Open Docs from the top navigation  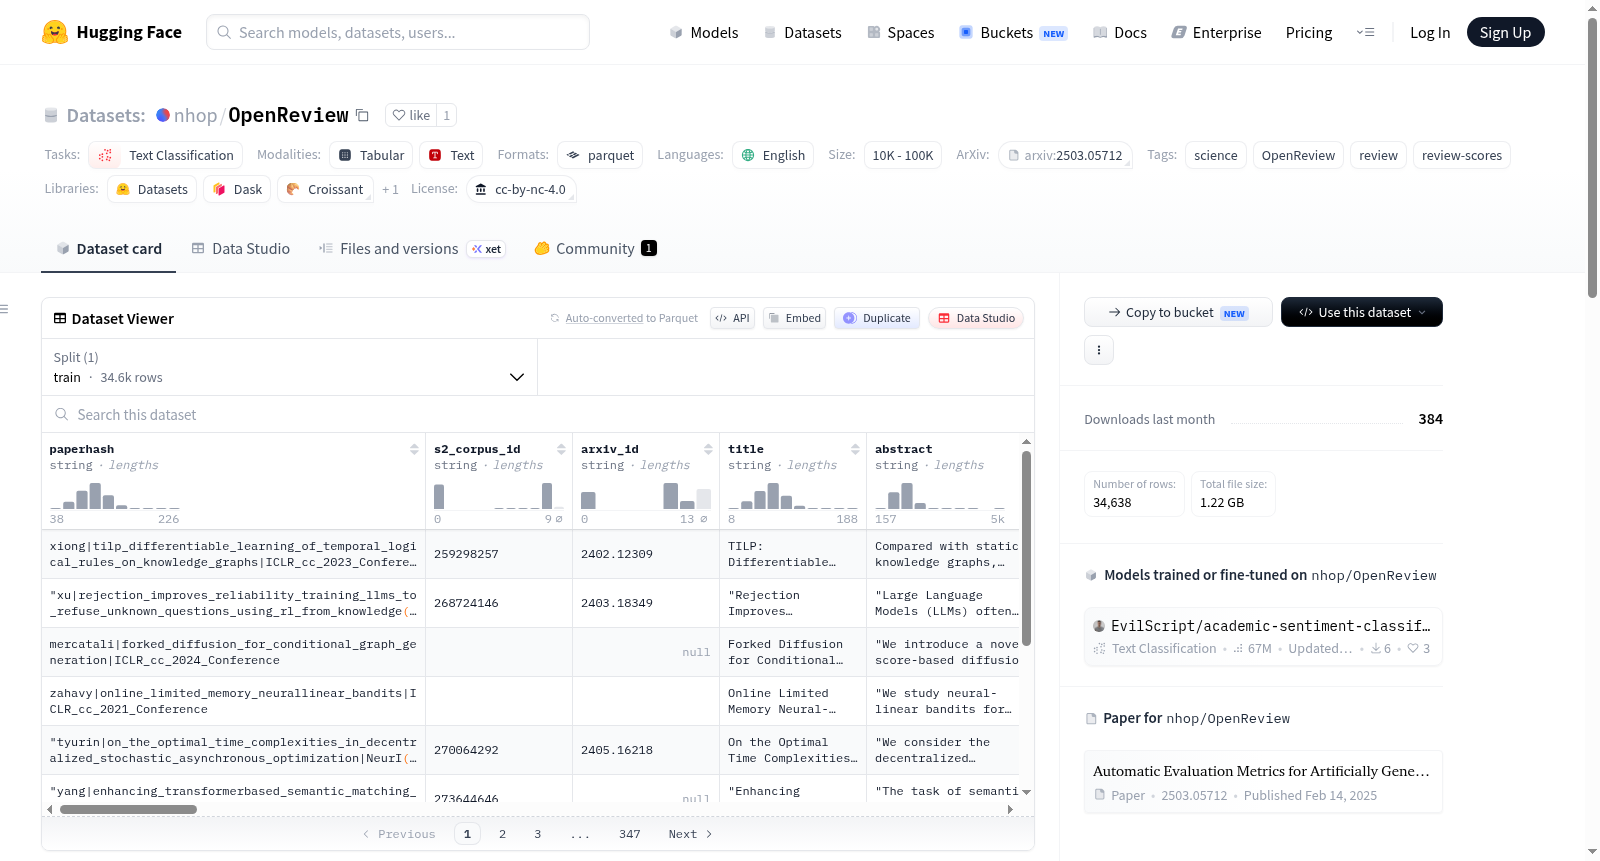pos(1120,32)
